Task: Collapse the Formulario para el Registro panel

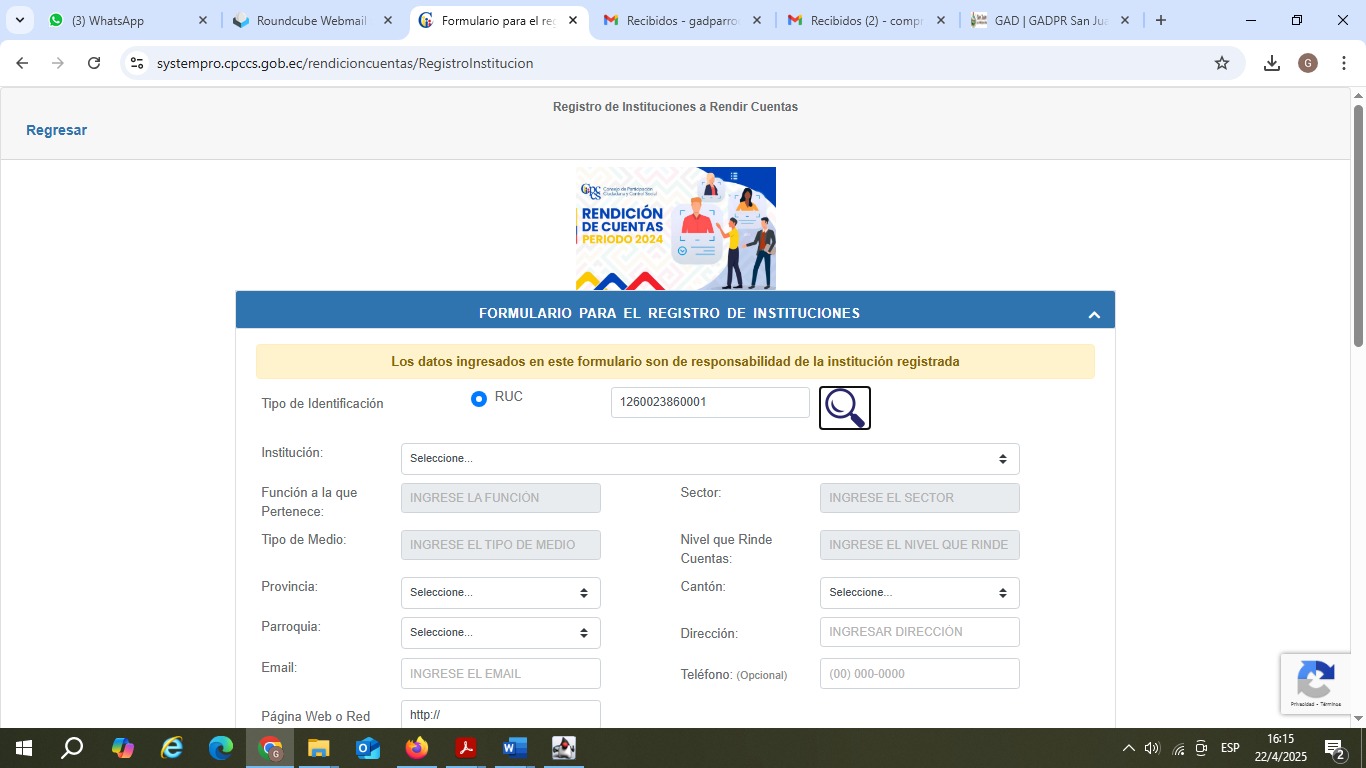Action: [x=1093, y=314]
